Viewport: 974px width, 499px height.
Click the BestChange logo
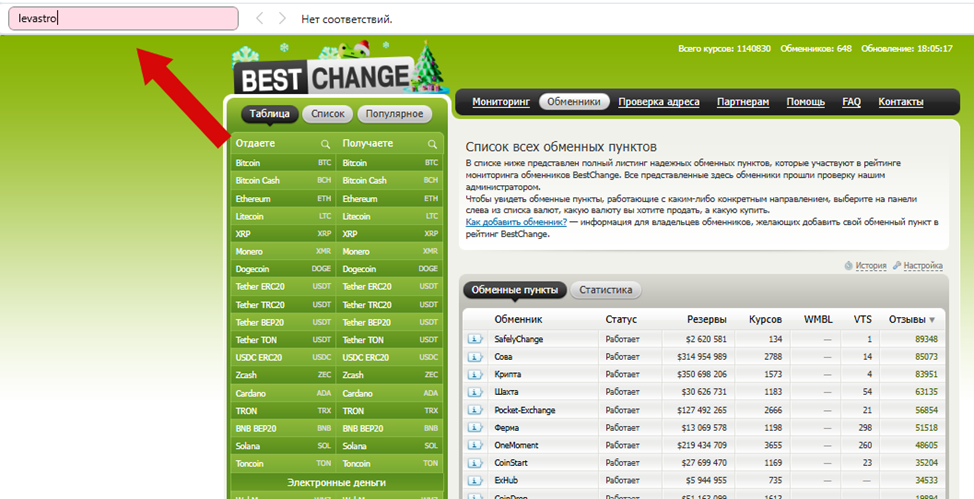(x=323, y=78)
